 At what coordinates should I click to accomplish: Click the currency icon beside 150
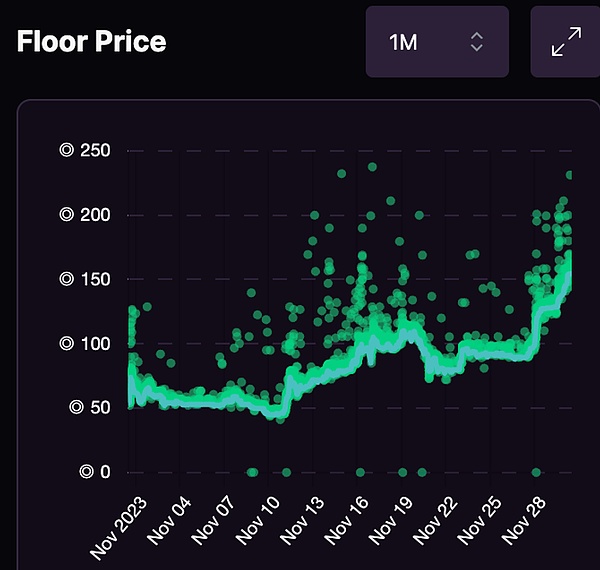67,279
